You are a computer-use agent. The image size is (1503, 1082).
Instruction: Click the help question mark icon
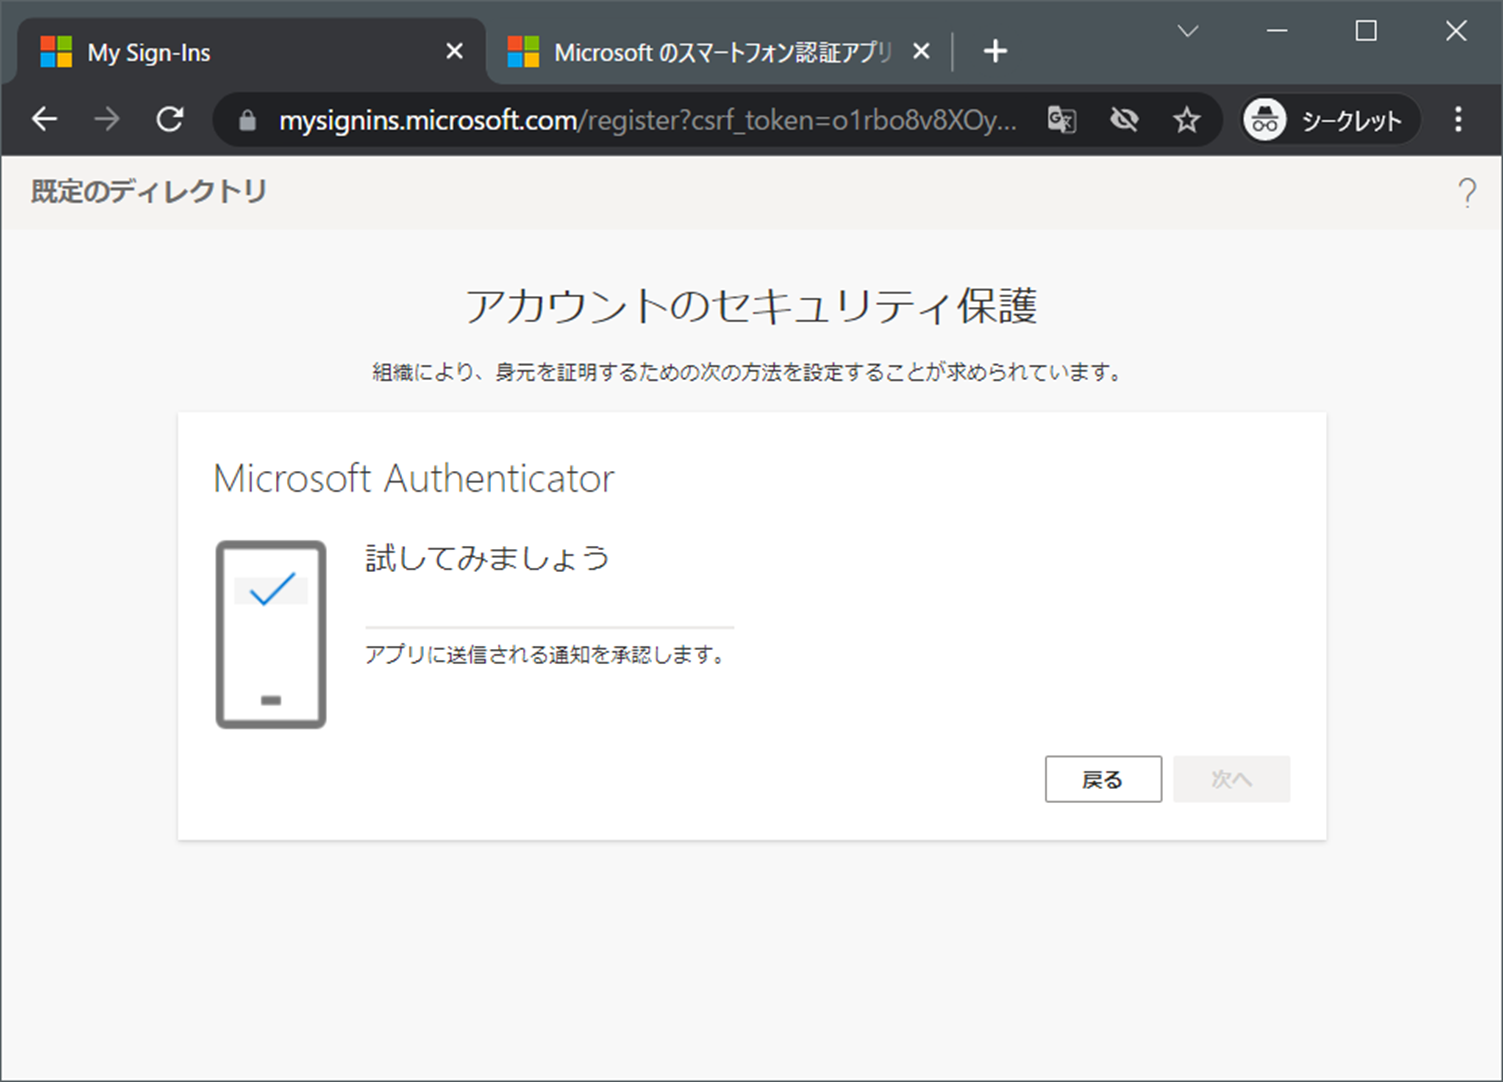click(x=1466, y=192)
